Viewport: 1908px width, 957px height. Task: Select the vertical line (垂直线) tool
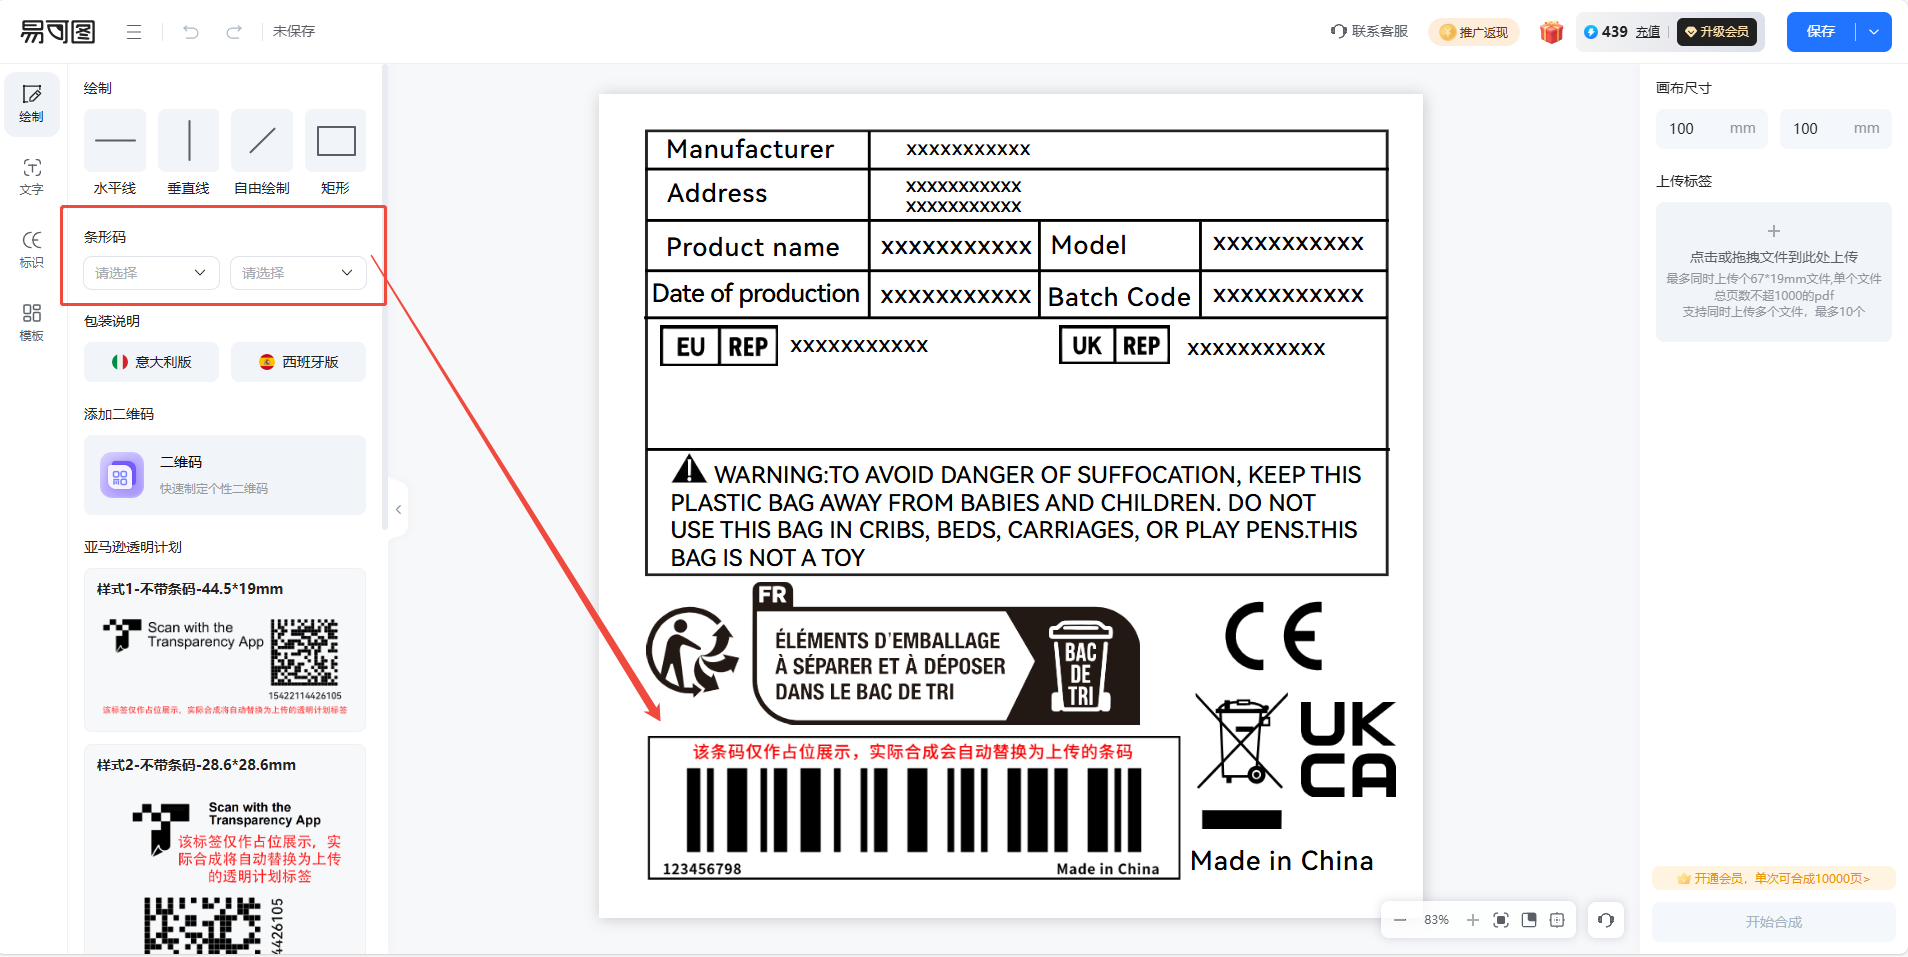tap(189, 141)
